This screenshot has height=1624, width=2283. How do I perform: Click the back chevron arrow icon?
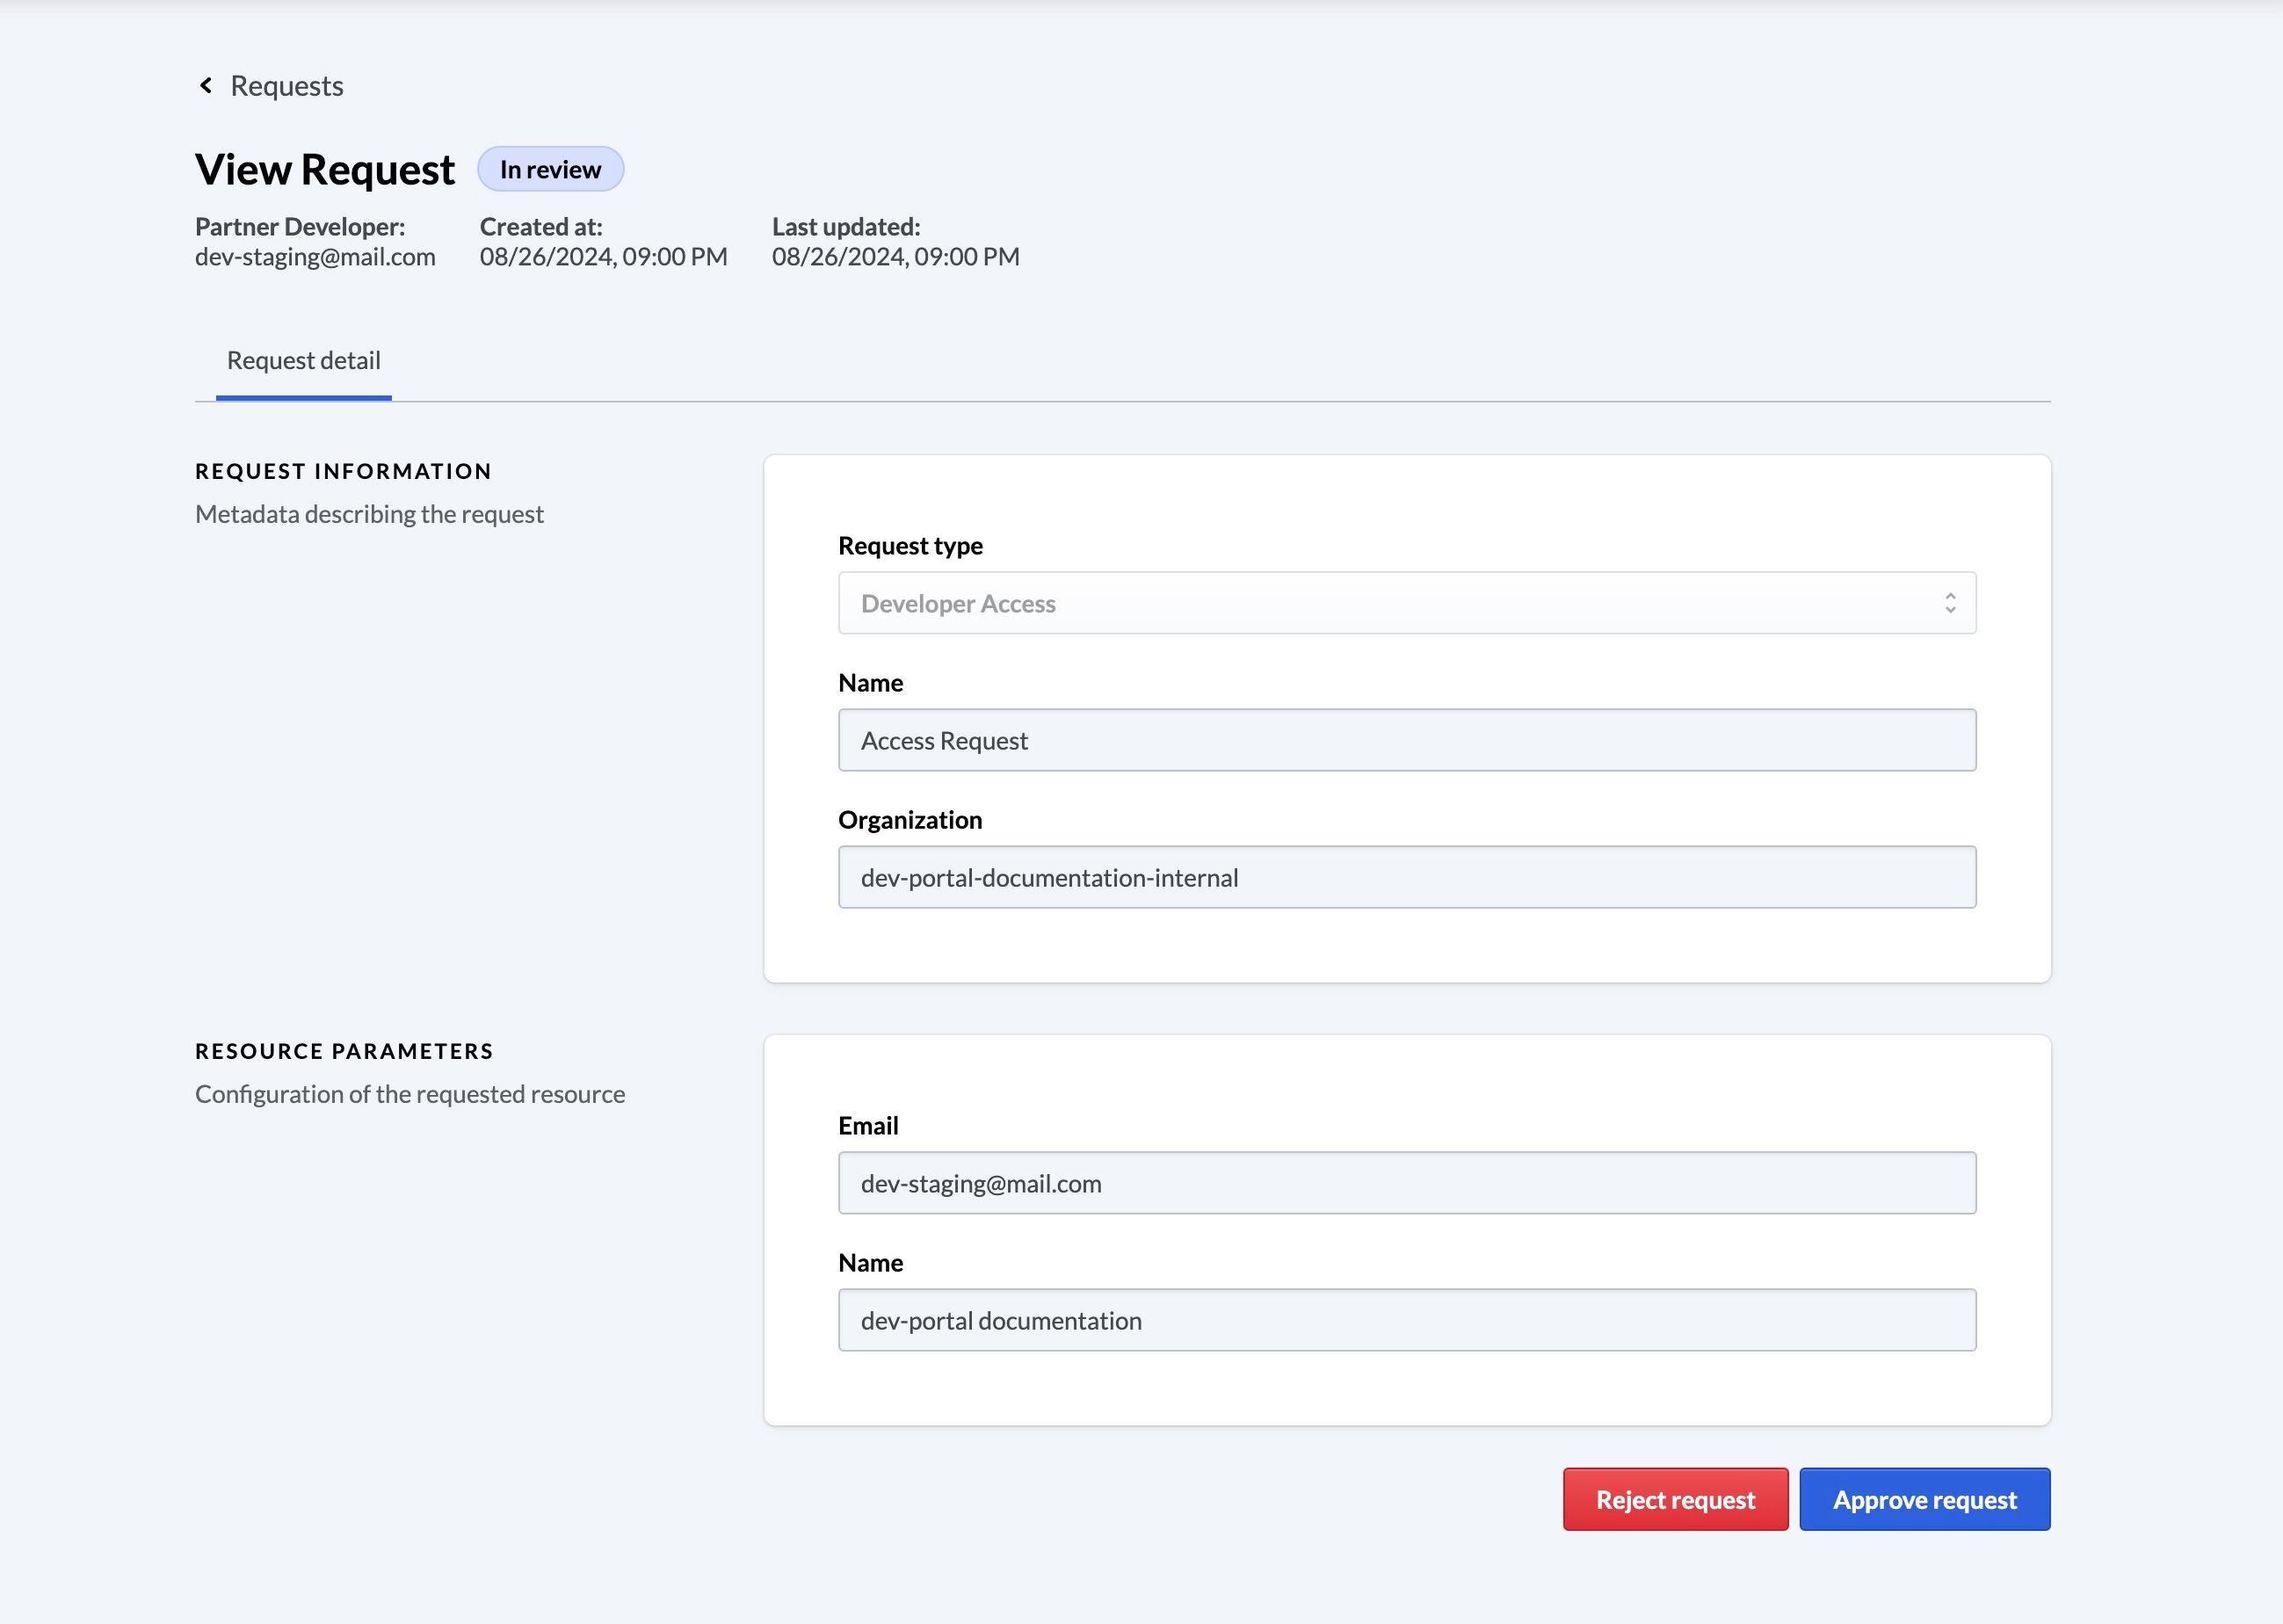[x=205, y=85]
